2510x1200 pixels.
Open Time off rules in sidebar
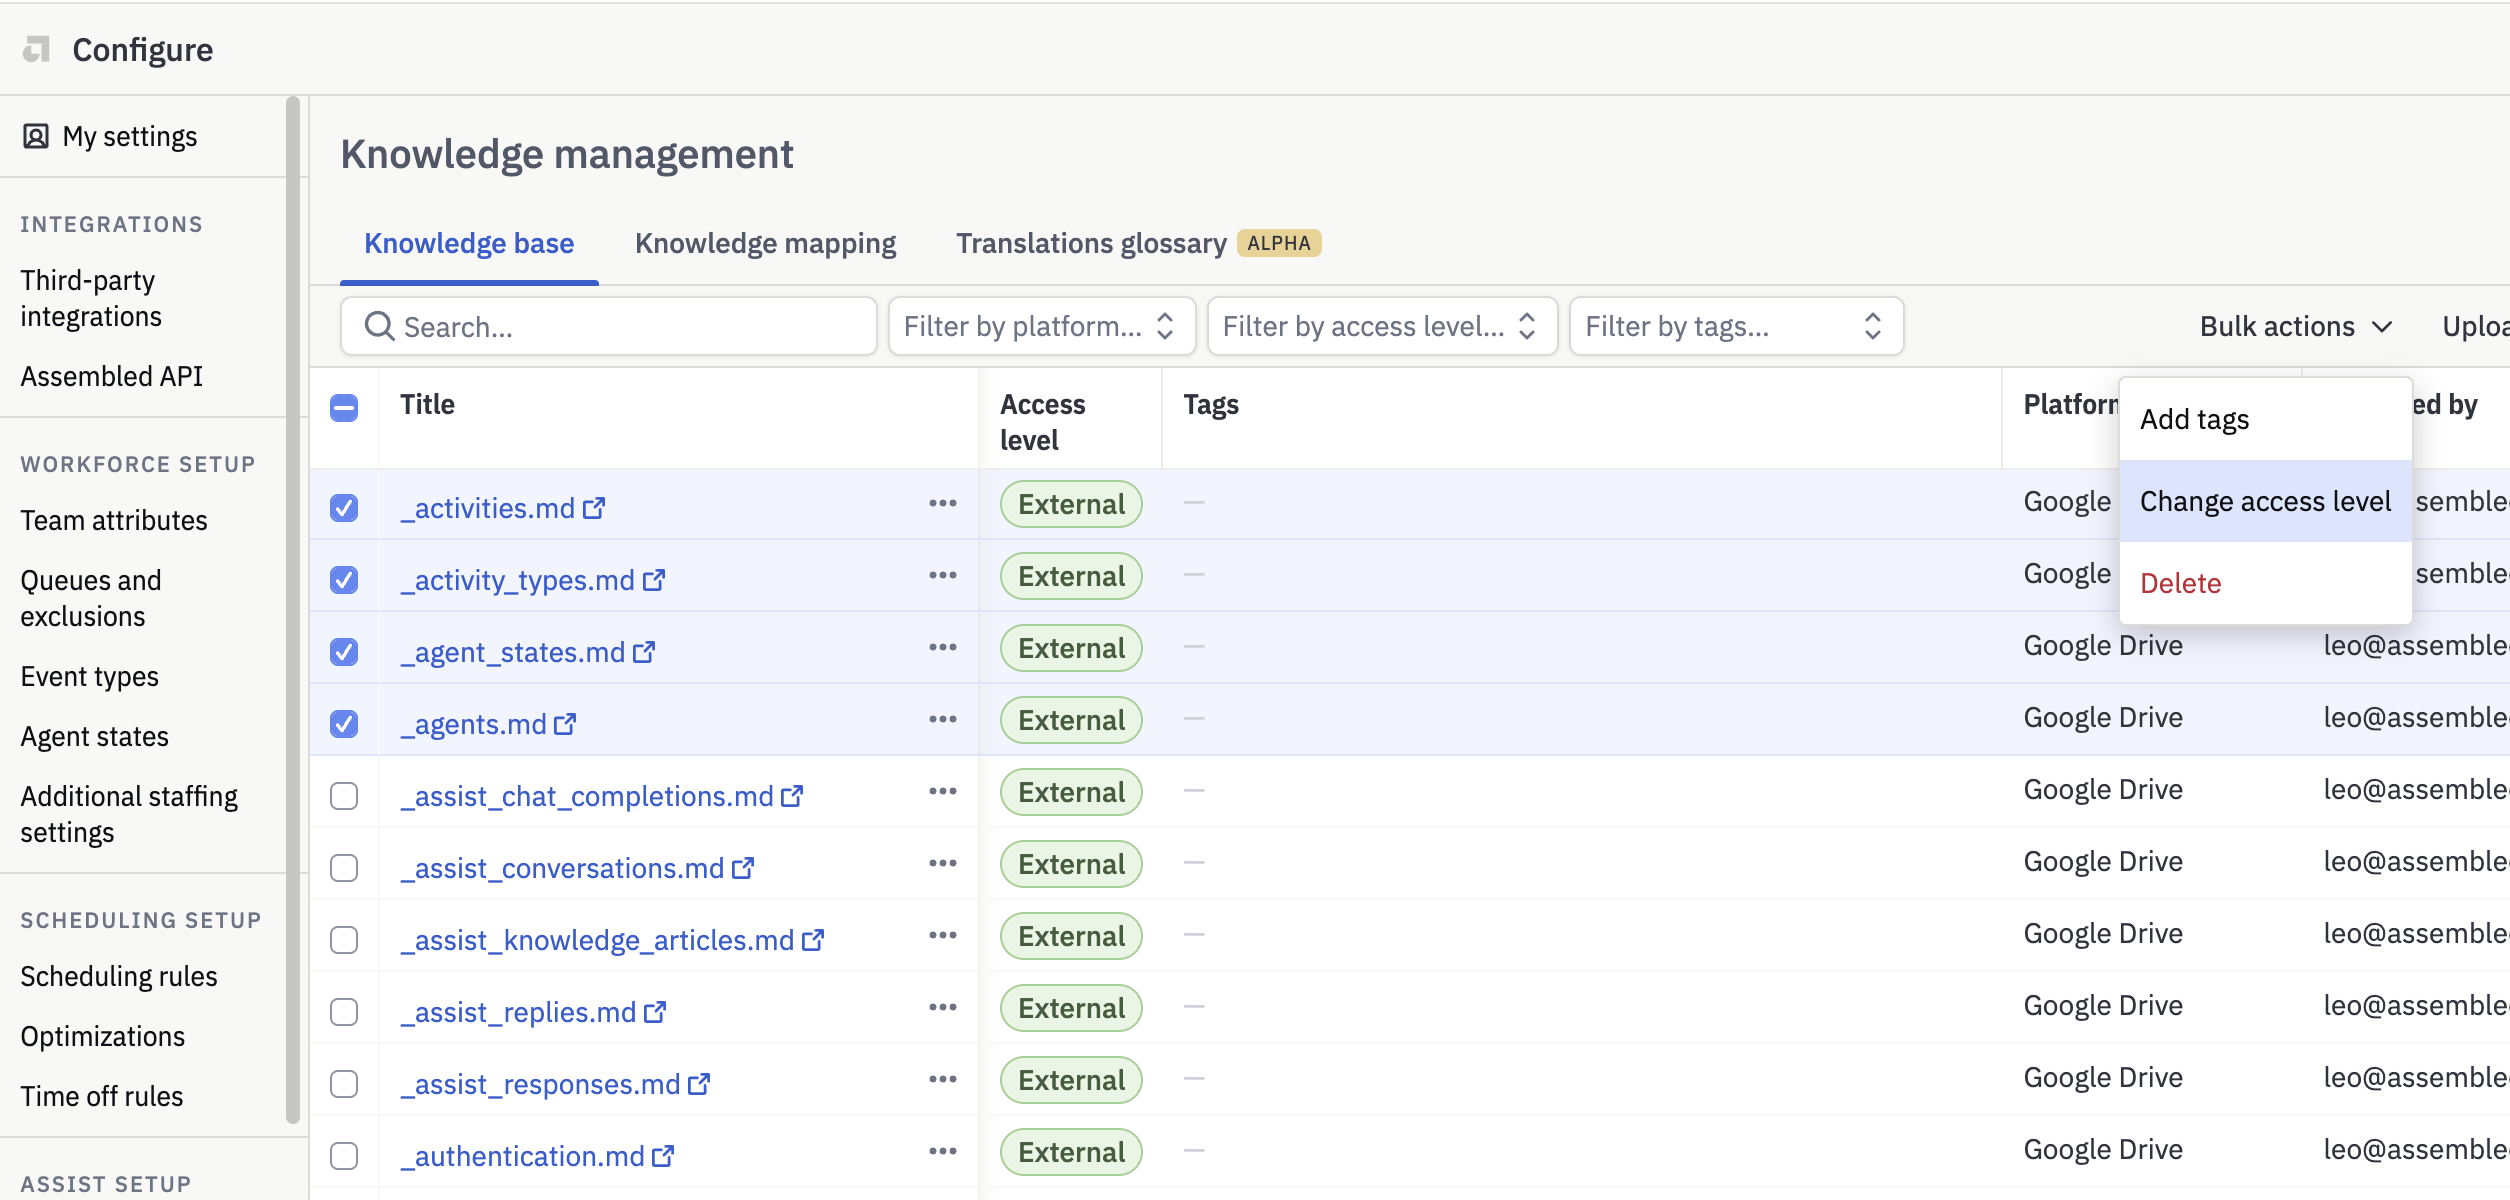pos(102,1096)
